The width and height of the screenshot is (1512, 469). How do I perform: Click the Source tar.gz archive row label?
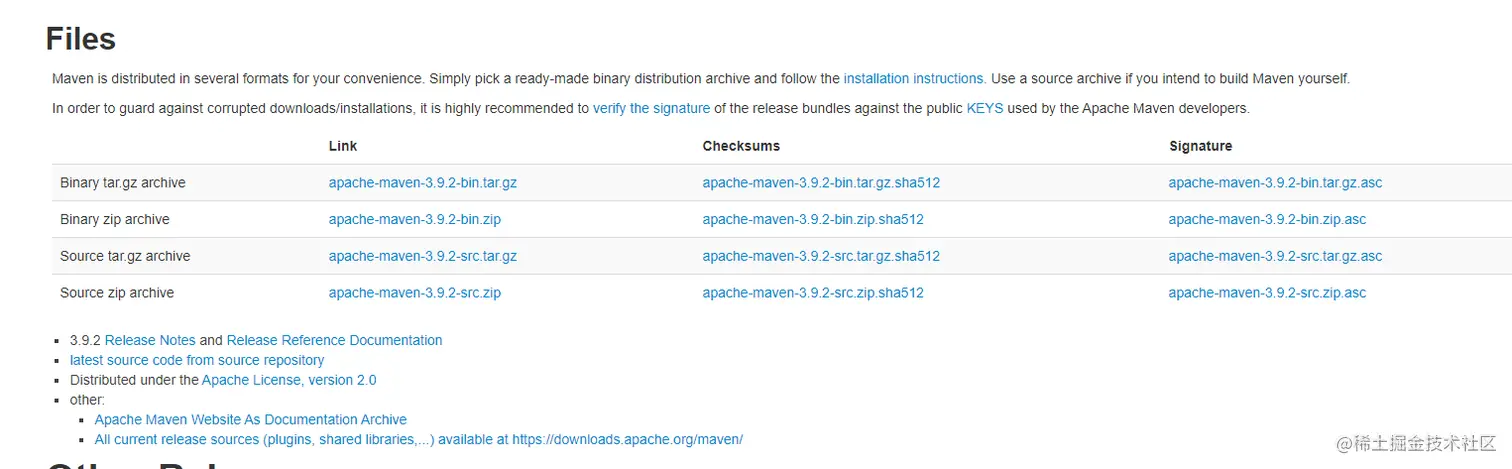pyautogui.click(x=125, y=256)
